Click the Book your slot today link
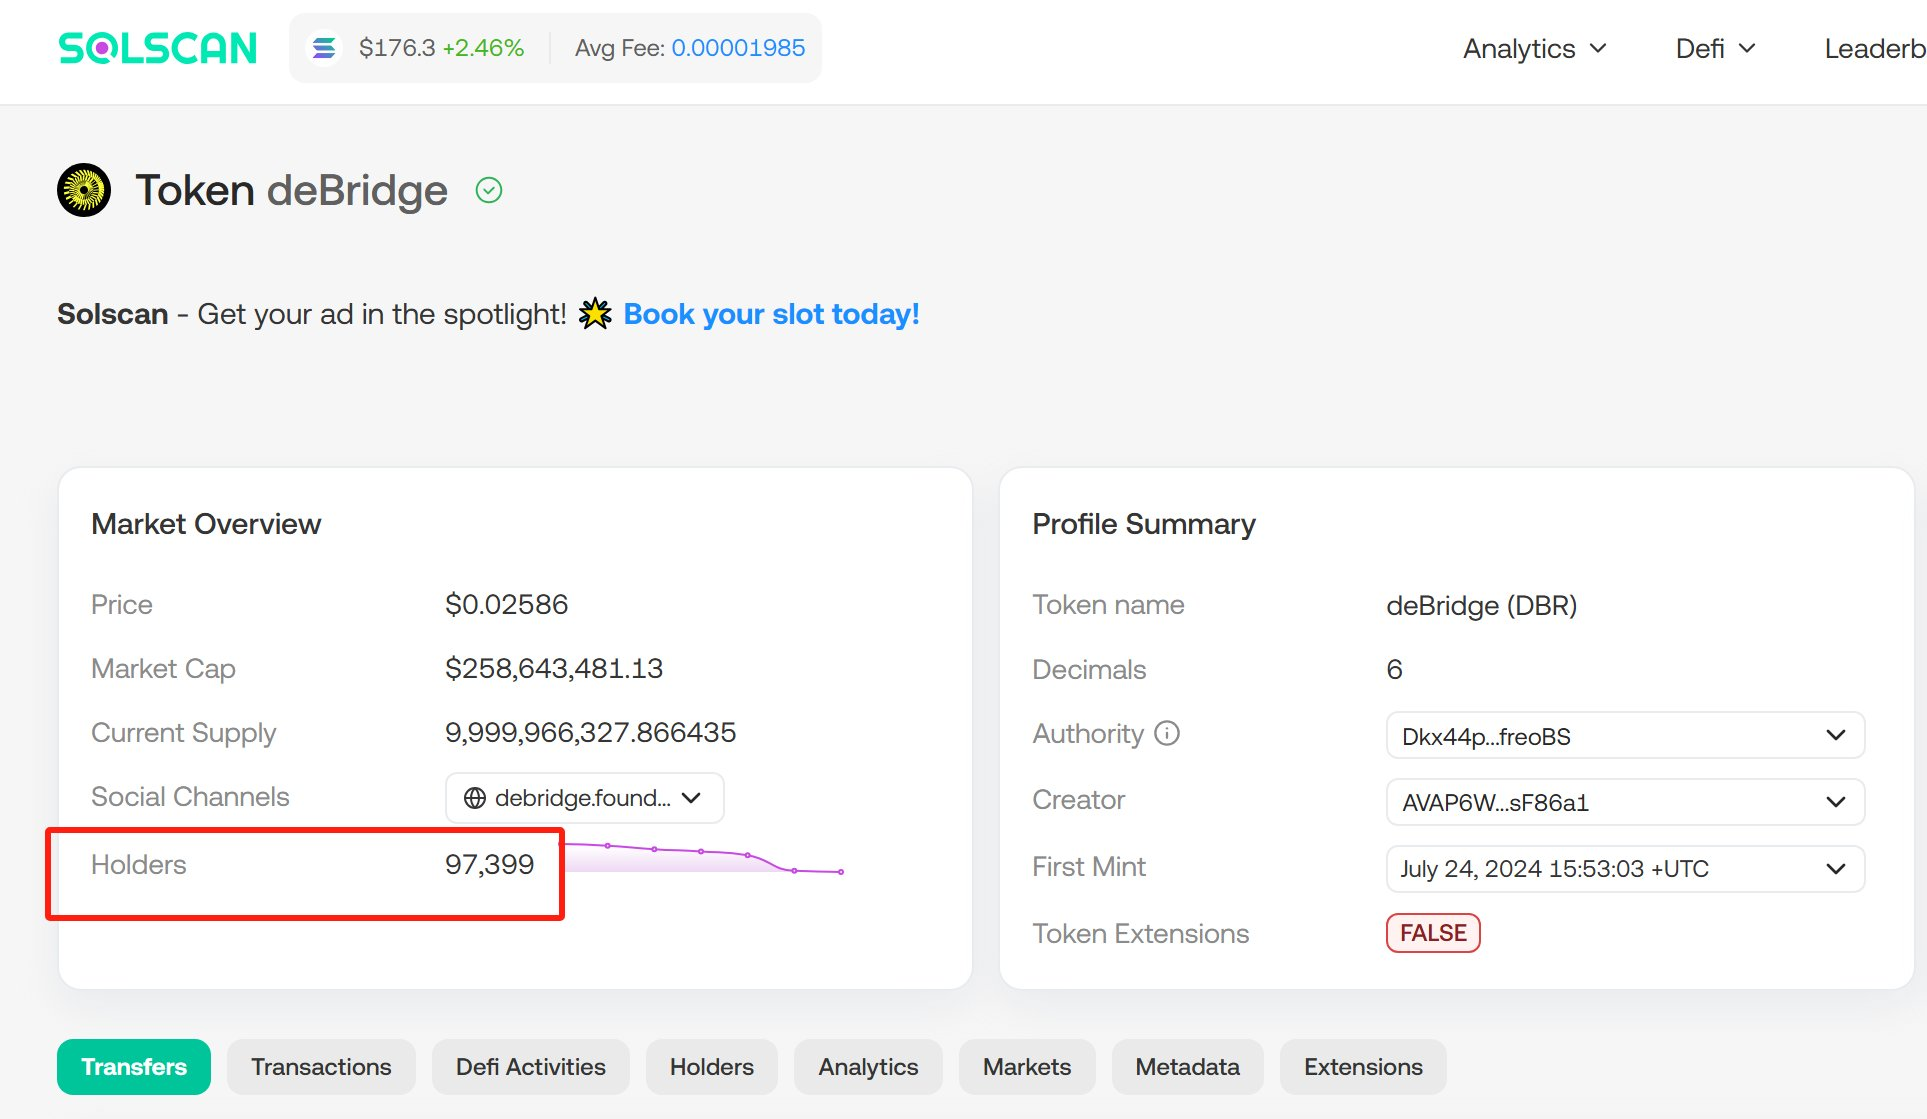The width and height of the screenshot is (1927, 1119). 771,314
